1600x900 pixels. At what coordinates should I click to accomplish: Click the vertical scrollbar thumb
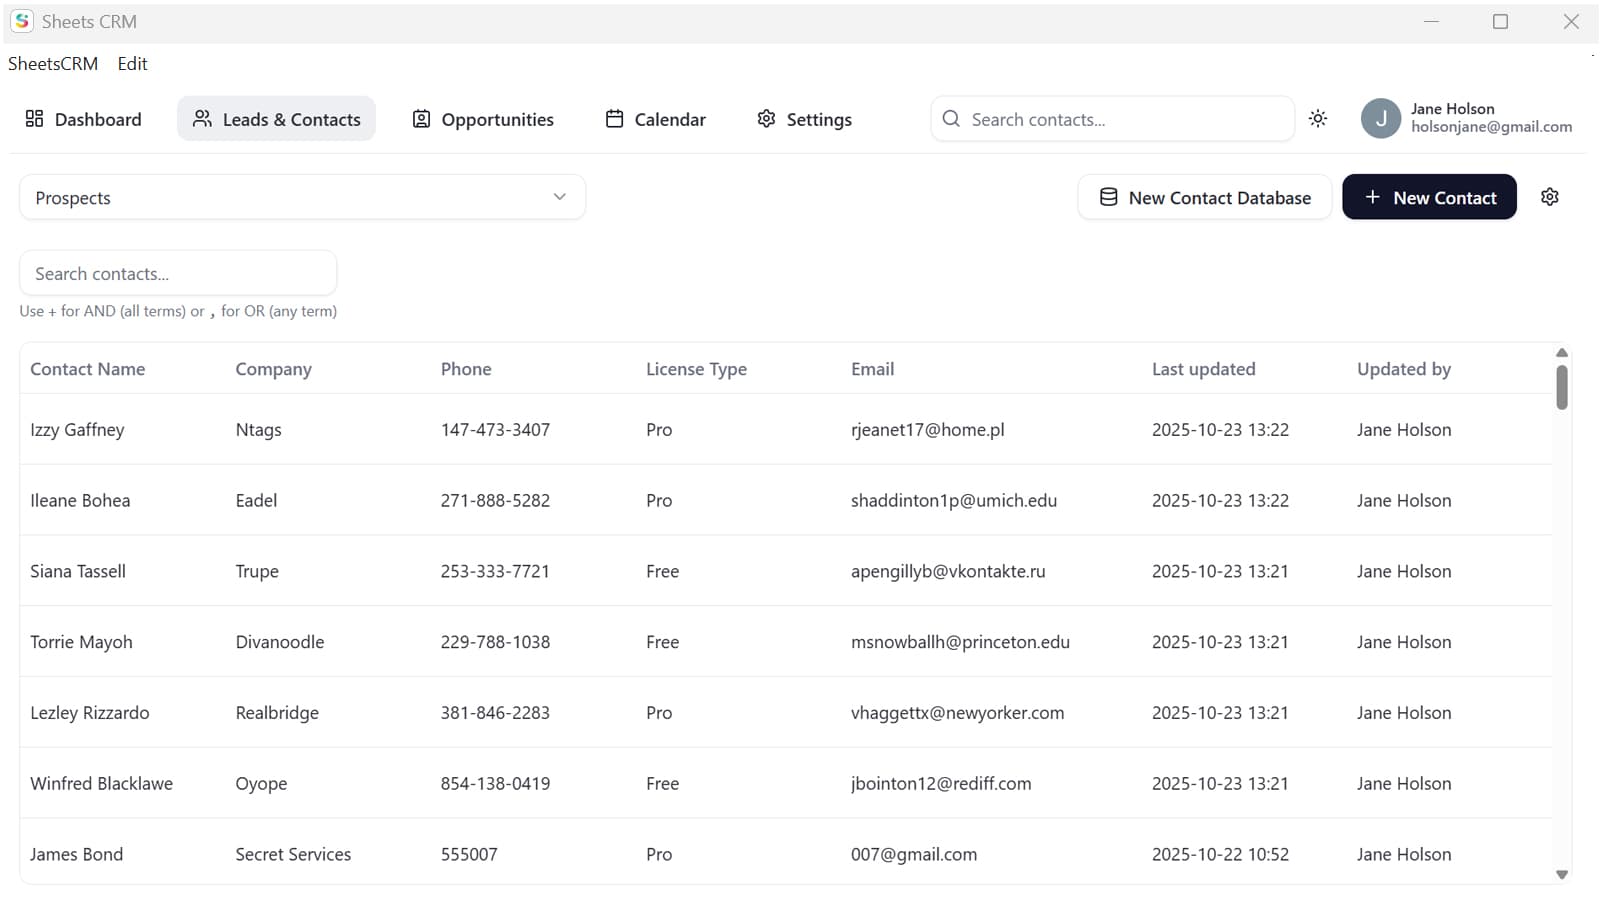(x=1562, y=387)
